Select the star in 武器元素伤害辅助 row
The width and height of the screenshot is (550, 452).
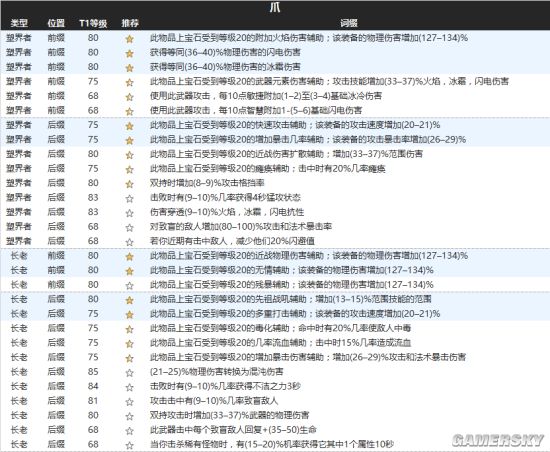(129, 82)
